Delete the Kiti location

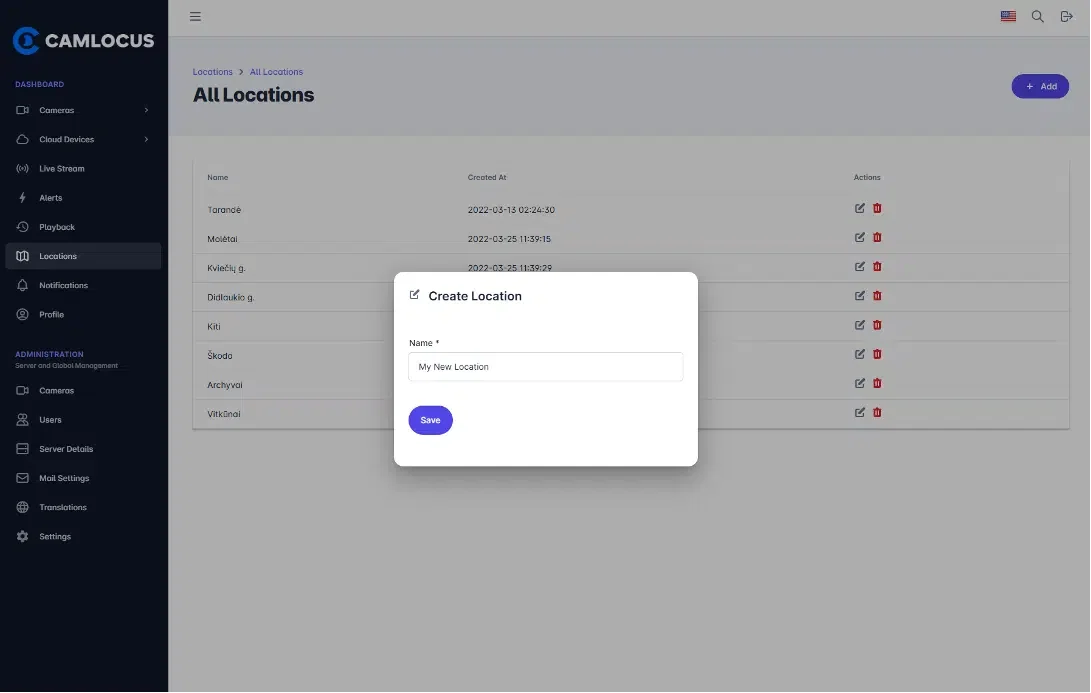[x=877, y=325]
